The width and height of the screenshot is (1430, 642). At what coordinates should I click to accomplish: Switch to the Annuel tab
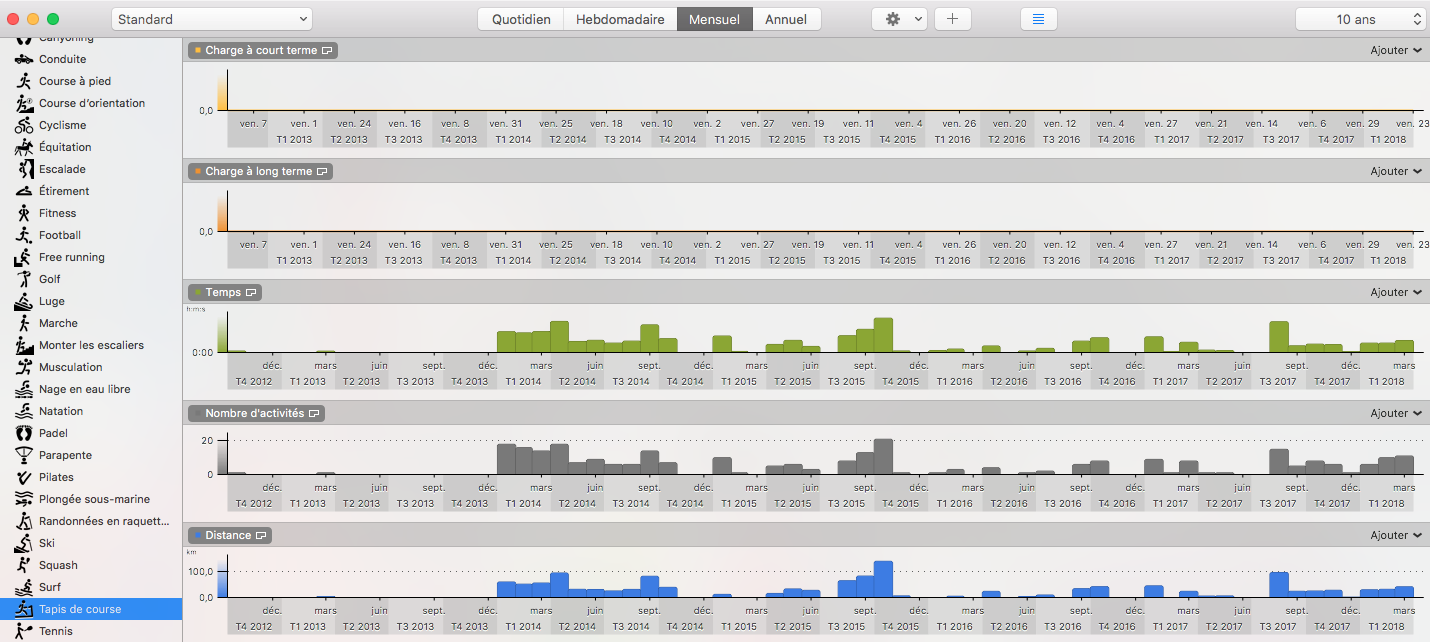point(786,19)
